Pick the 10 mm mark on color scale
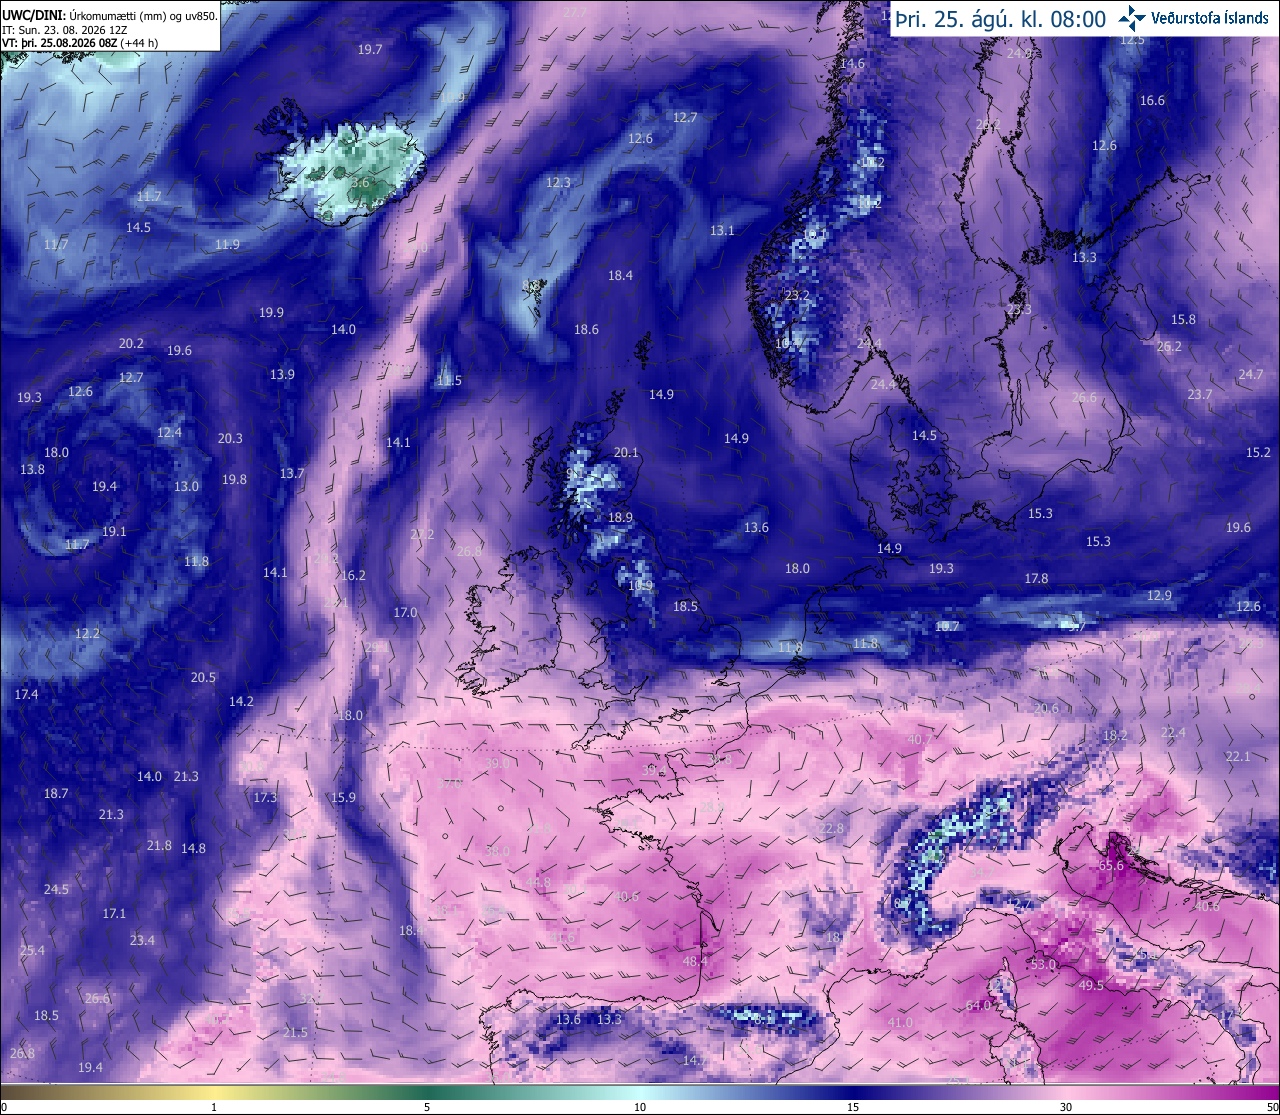This screenshot has width=1280, height=1115. coord(640,1107)
